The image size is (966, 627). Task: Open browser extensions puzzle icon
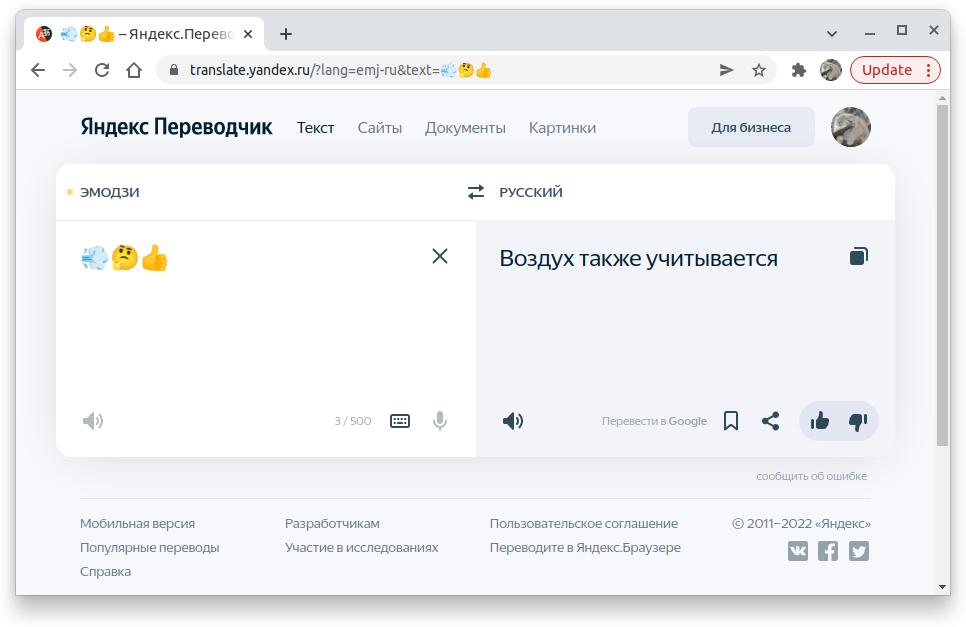click(x=798, y=70)
